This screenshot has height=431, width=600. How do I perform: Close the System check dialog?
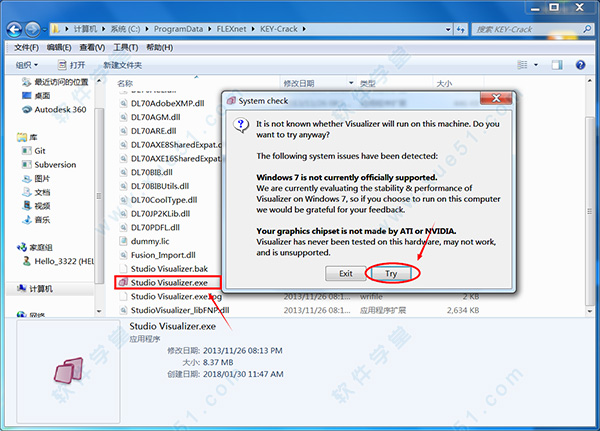(x=496, y=98)
